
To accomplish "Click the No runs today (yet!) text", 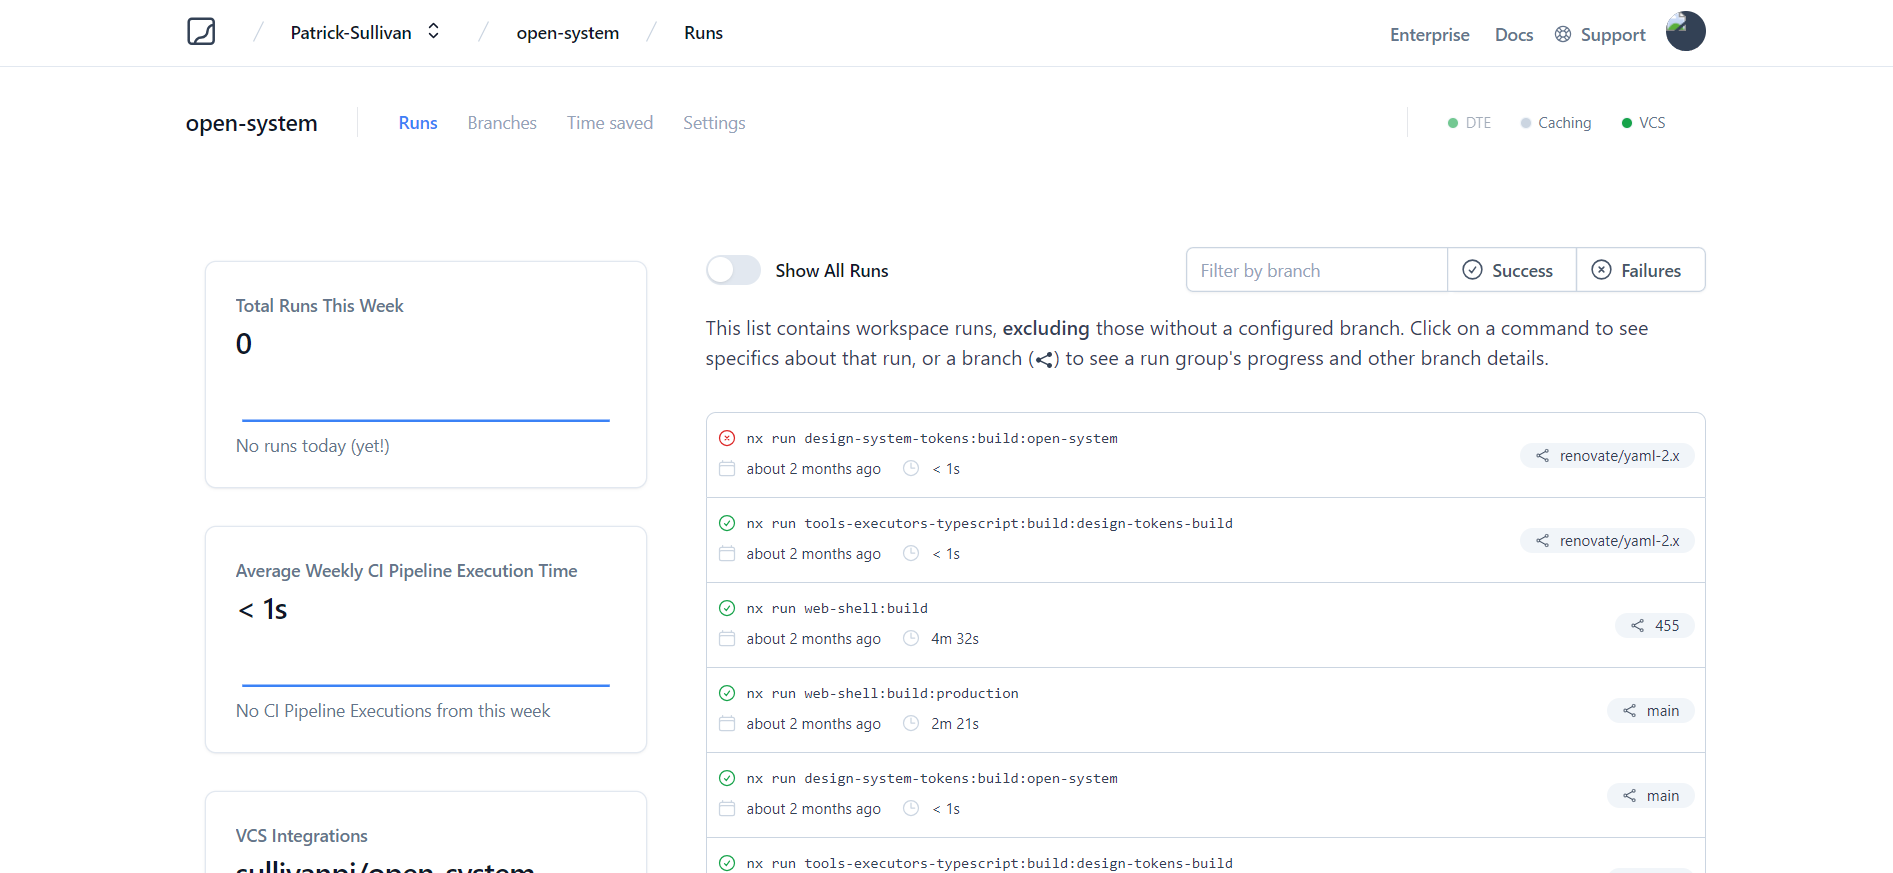I will pos(312,446).
